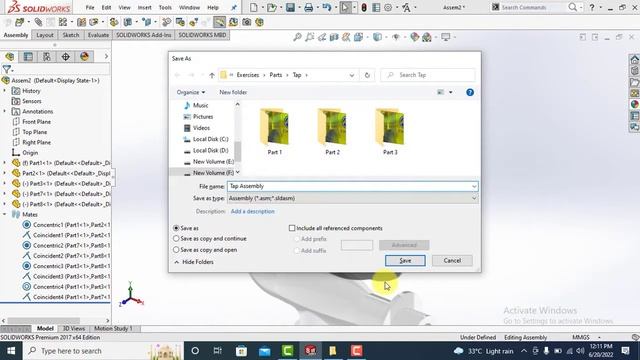Open the File menu
Viewport: 640px width, 360px height.
(x=90, y=7)
